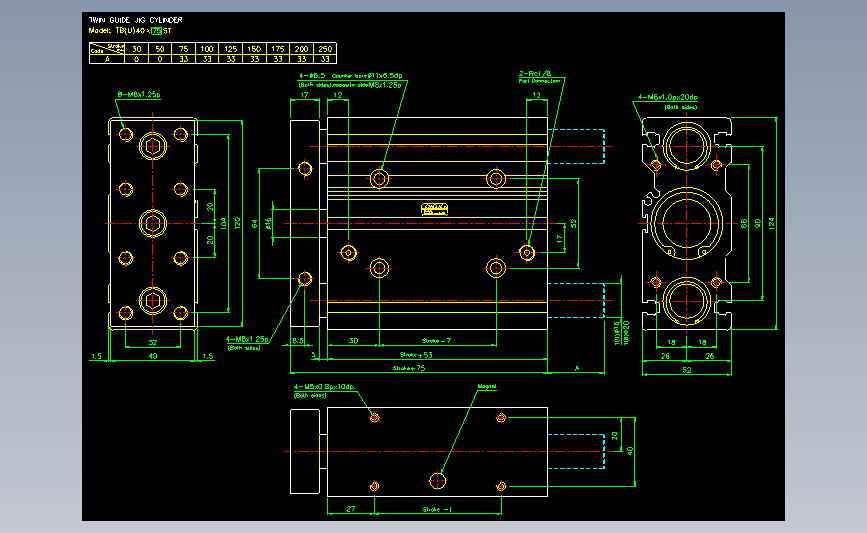Click the small label plate on cylinder body
The image size is (867, 533).
point(434,209)
